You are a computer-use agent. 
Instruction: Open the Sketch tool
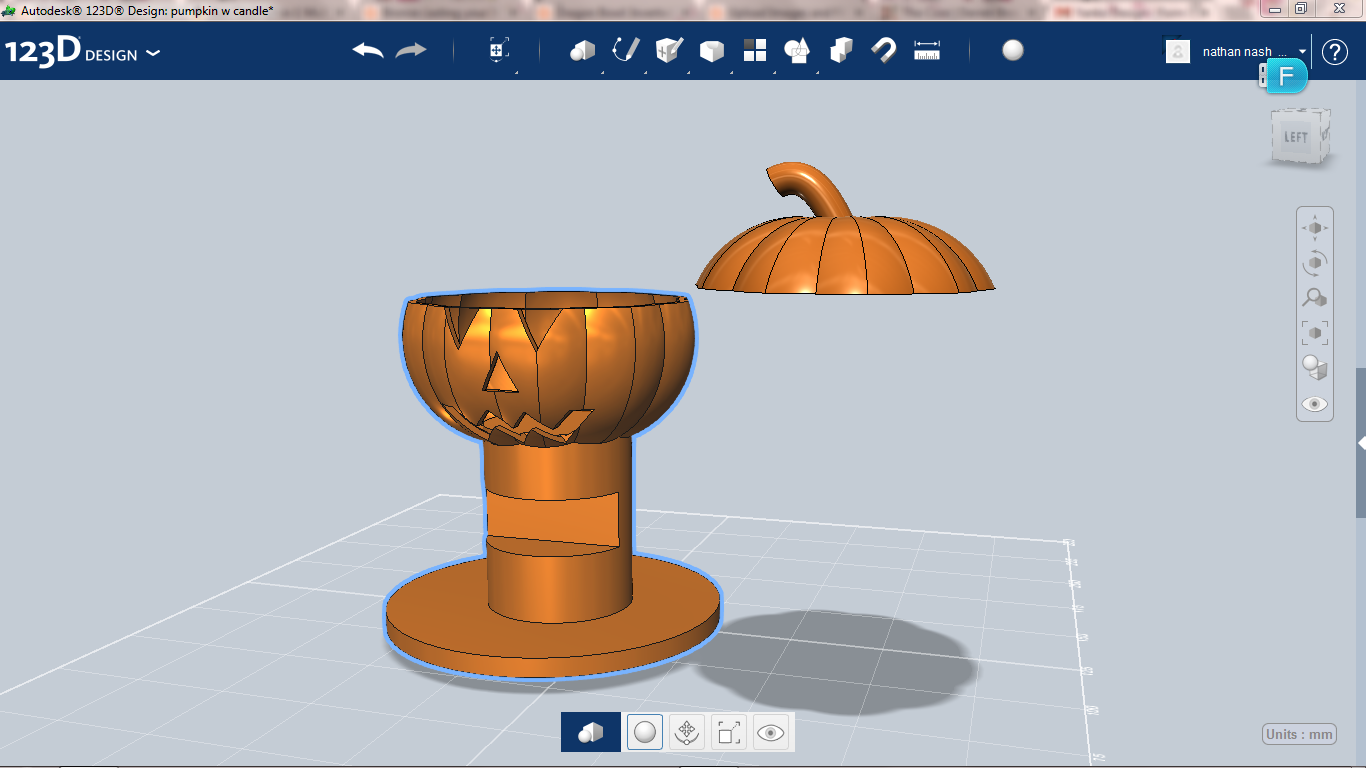point(624,51)
